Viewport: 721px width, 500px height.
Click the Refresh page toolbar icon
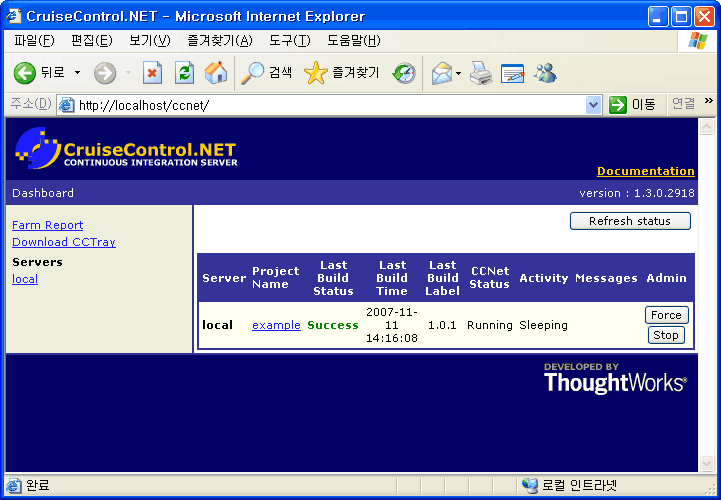[x=184, y=73]
